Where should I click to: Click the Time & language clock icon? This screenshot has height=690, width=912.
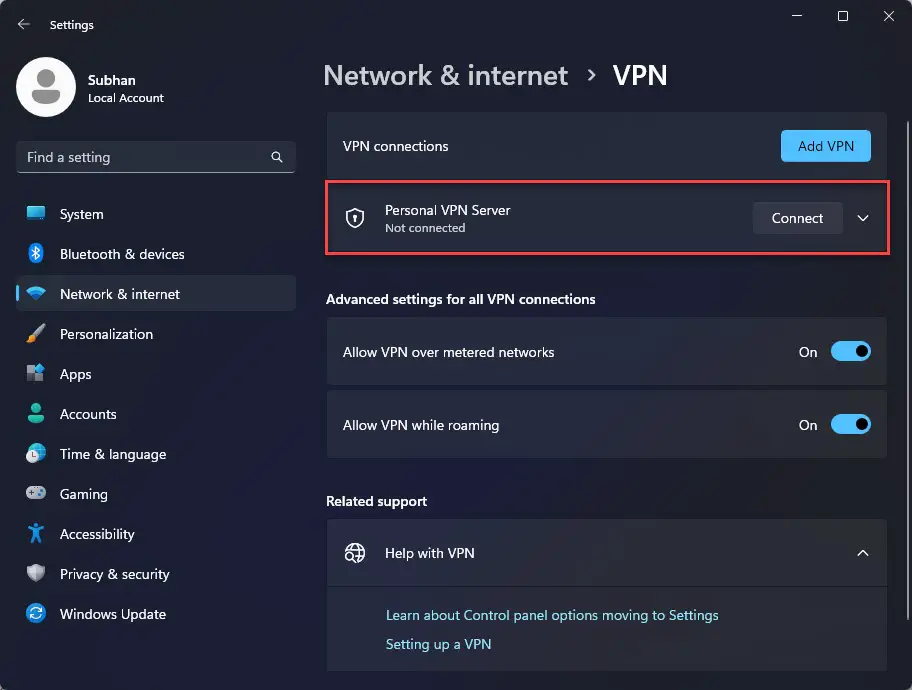[36, 454]
